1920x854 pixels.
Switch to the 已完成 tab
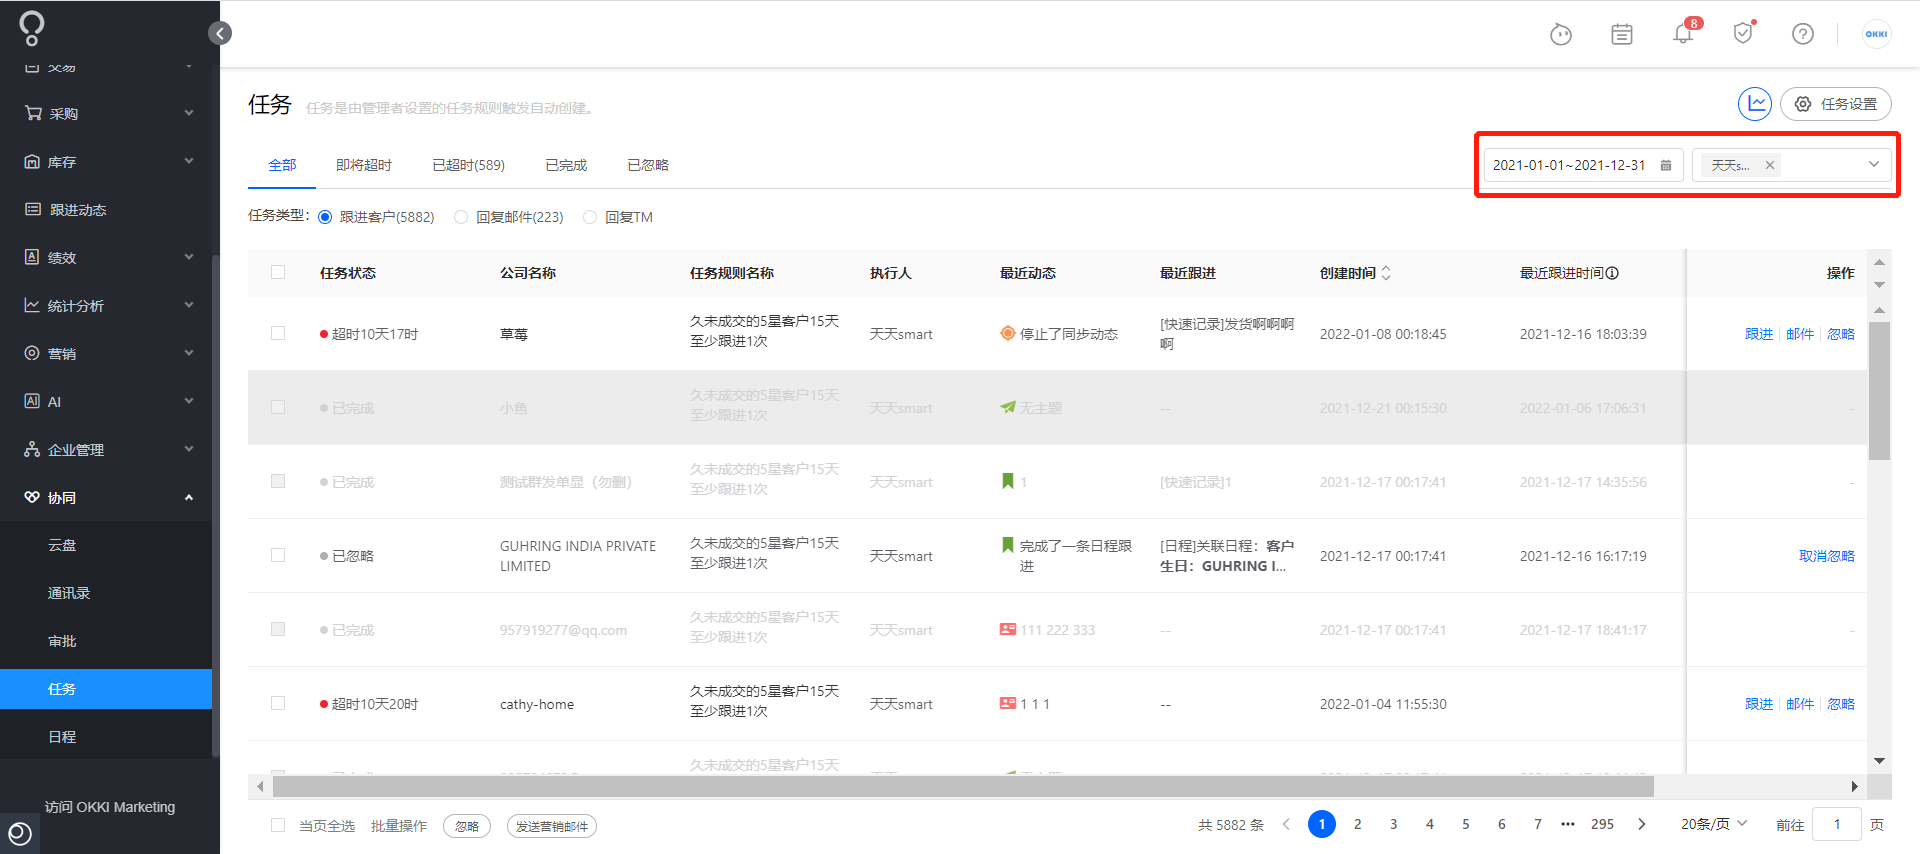coord(566,165)
